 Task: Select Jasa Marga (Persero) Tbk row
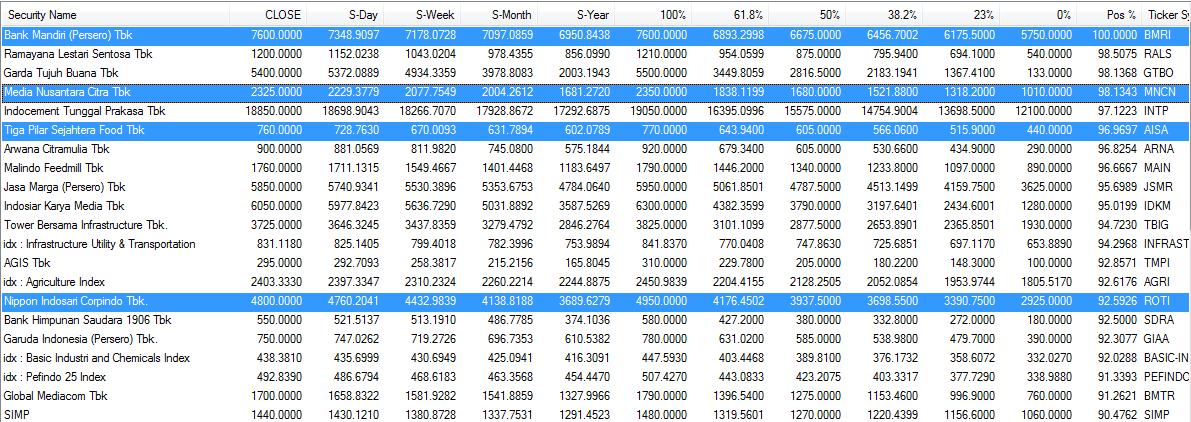[x=596, y=187]
